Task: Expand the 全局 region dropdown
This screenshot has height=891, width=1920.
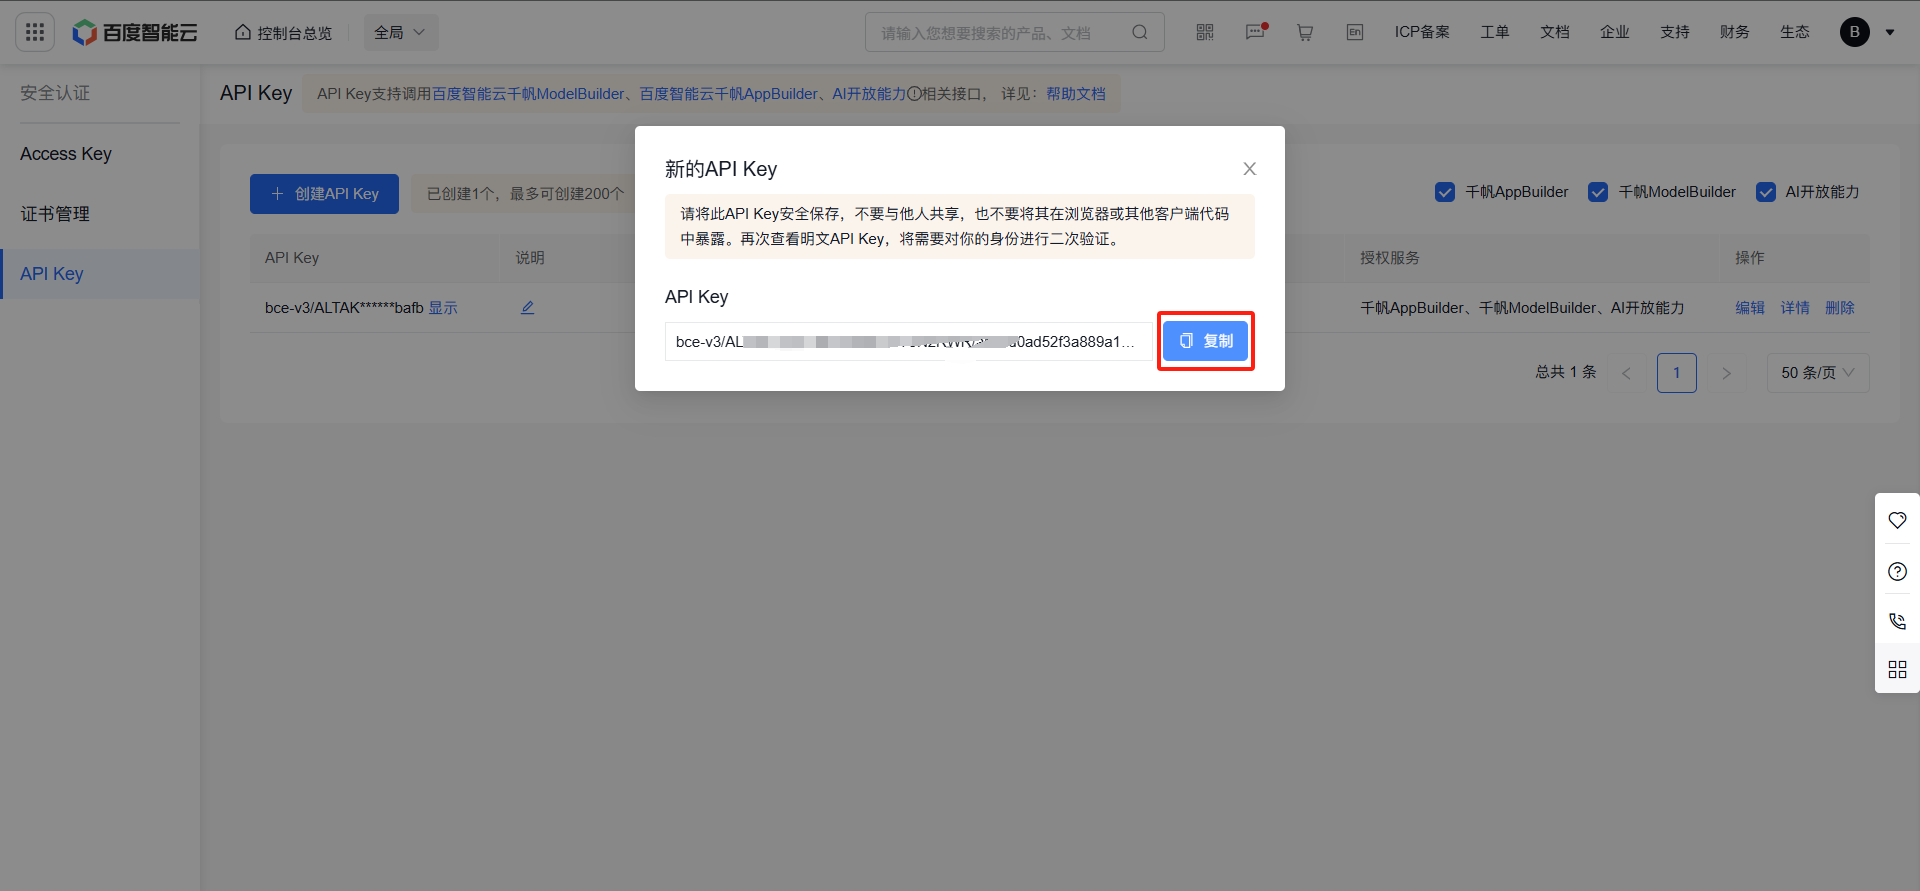Action: click(400, 32)
